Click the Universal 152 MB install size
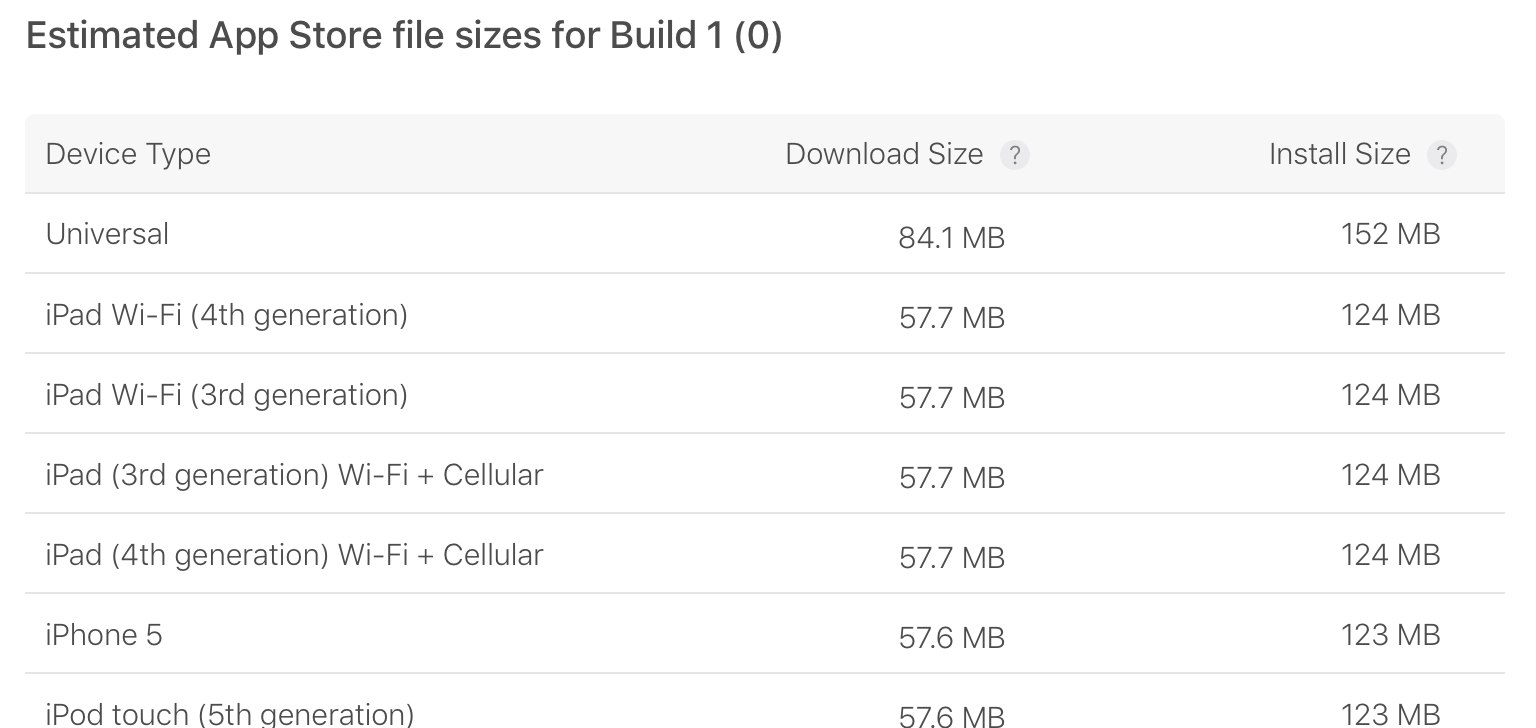The height and width of the screenshot is (728, 1536). point(1390,234)
